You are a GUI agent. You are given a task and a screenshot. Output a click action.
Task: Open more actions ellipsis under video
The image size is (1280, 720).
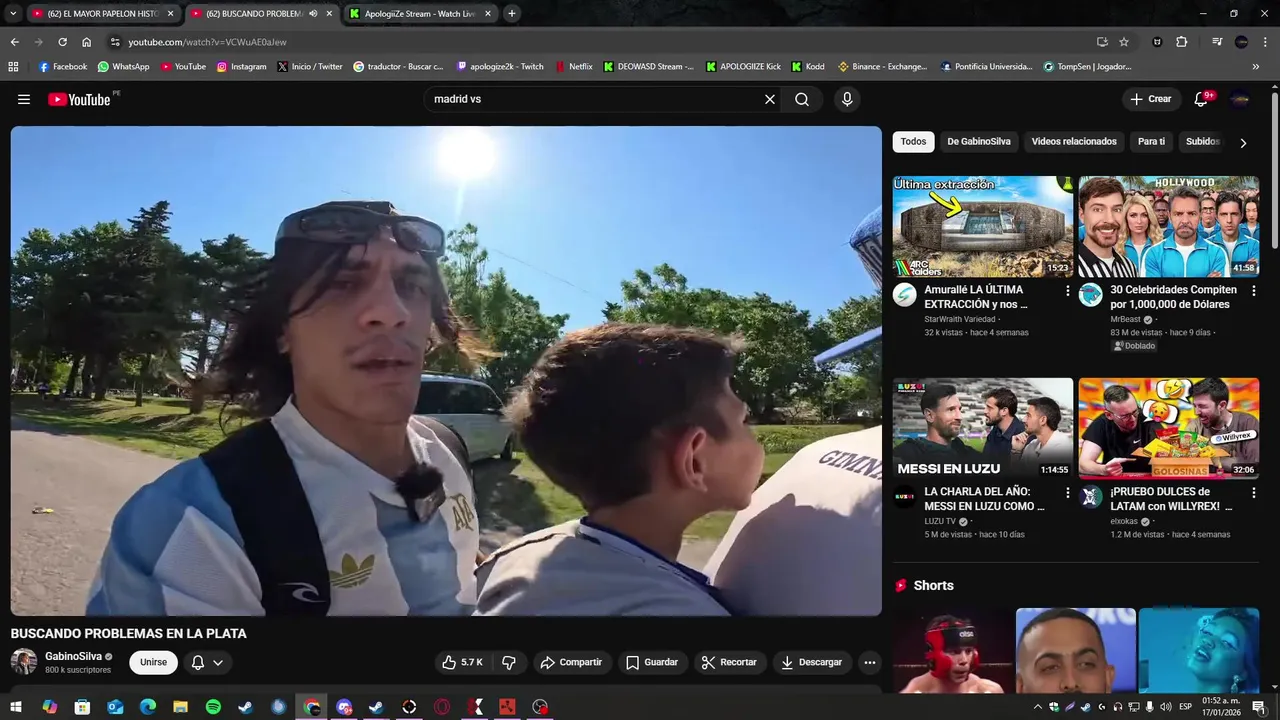point(870,662)
